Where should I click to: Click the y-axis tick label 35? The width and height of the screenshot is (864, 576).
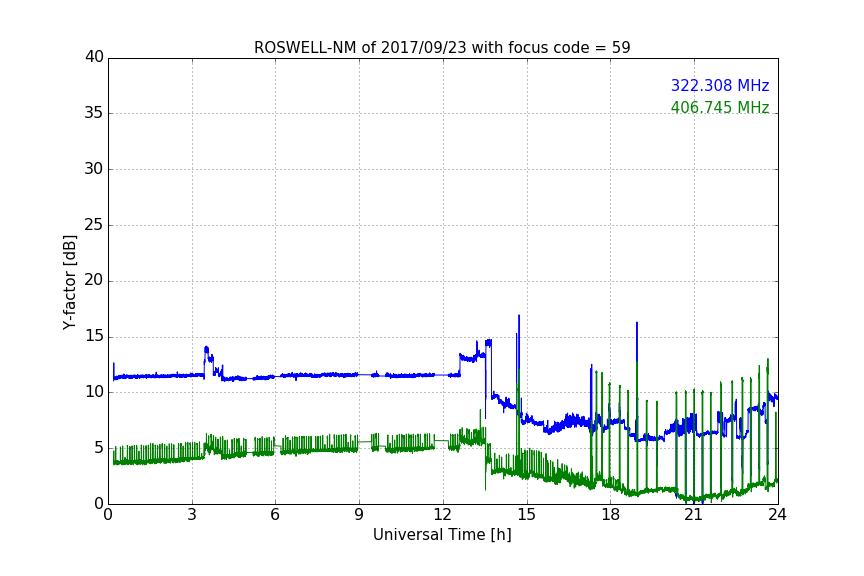pos(94,113)
